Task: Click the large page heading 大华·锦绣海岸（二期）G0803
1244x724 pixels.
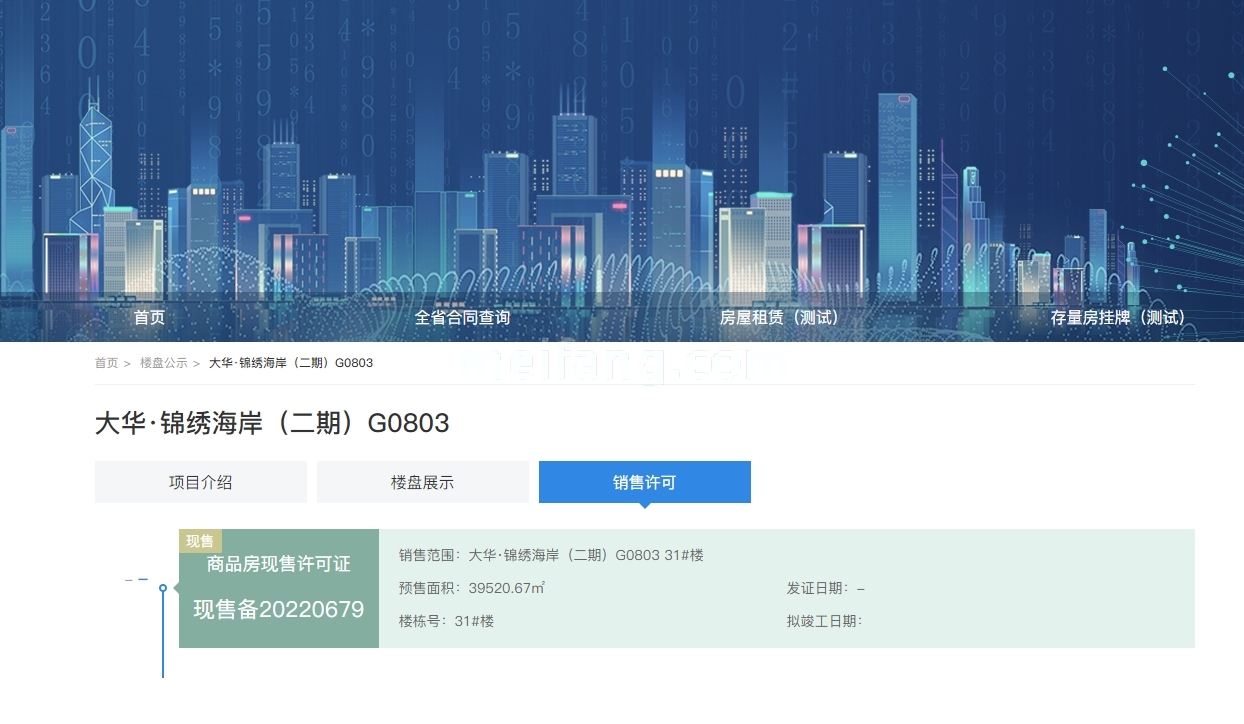Action: click(272, 423)
